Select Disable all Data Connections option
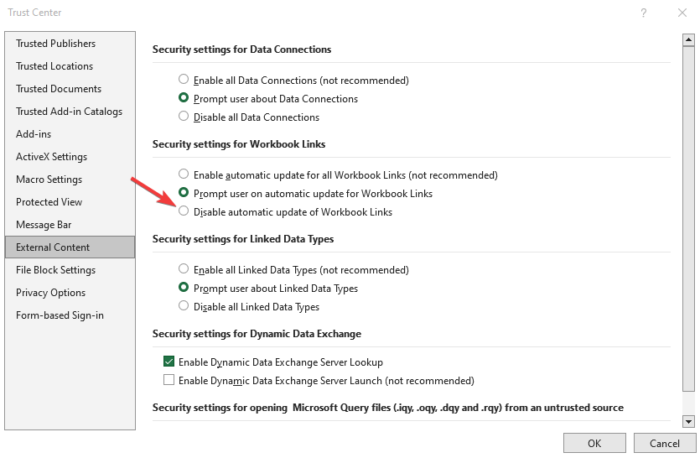Image resolution: width=700 pixels, height=458 pixels. coord(183,117)
